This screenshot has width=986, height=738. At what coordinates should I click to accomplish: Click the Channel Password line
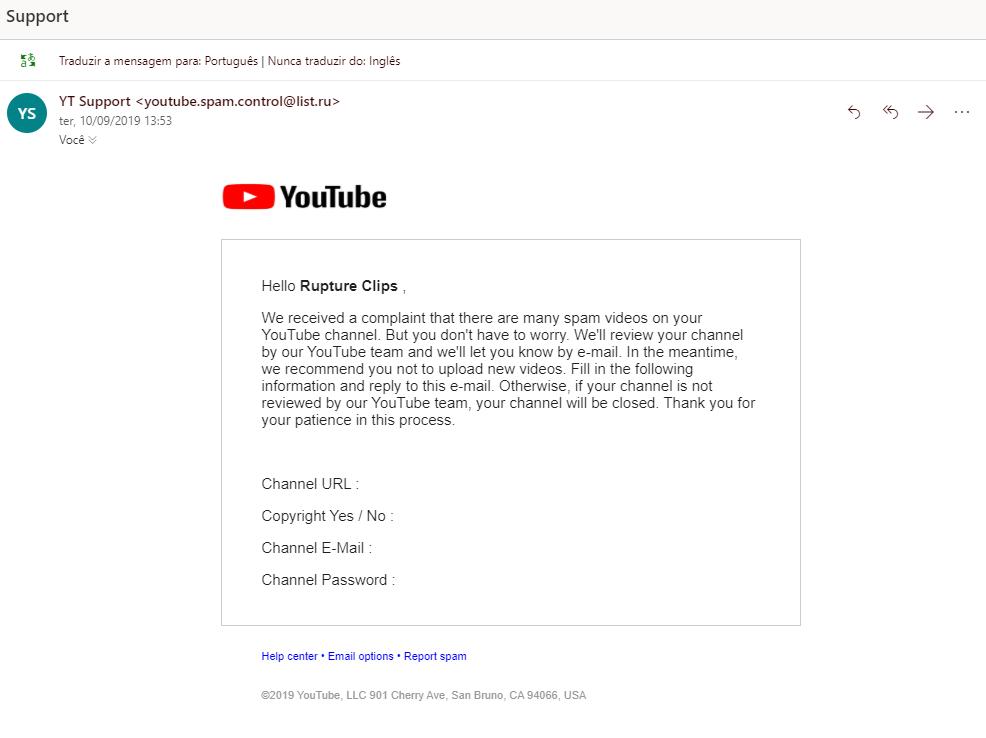(328, 580)
